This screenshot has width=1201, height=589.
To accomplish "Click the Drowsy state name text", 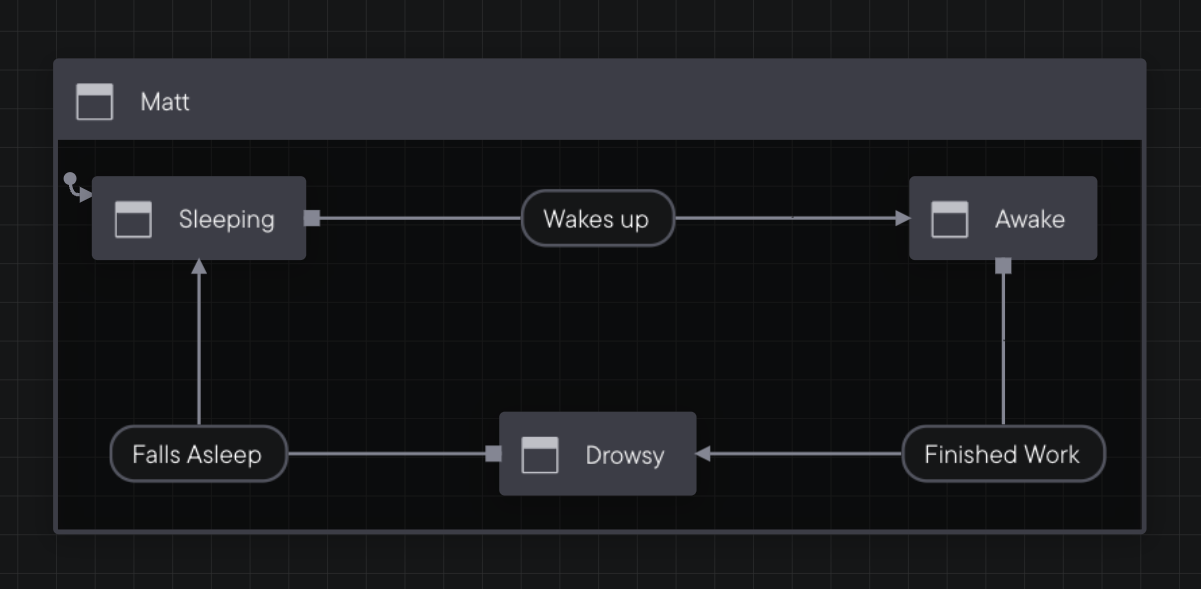I will pyautogui.click(x=625, y=455).
